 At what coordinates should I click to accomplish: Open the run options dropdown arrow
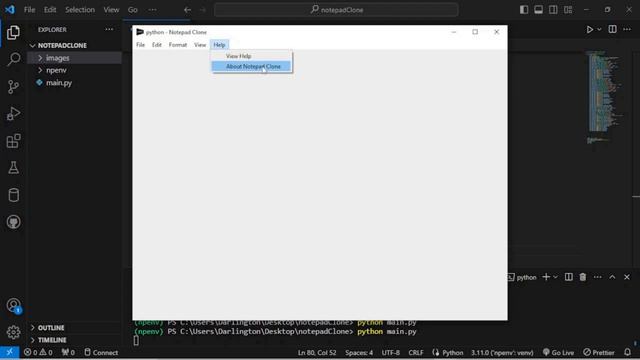(599, 29)
